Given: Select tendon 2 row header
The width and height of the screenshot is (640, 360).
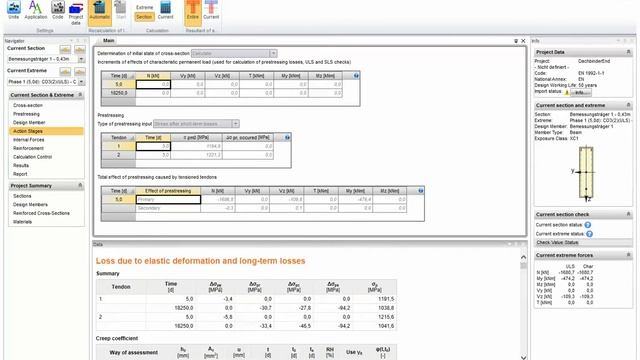Looking at the screenshot, I should tap(118, 155).
